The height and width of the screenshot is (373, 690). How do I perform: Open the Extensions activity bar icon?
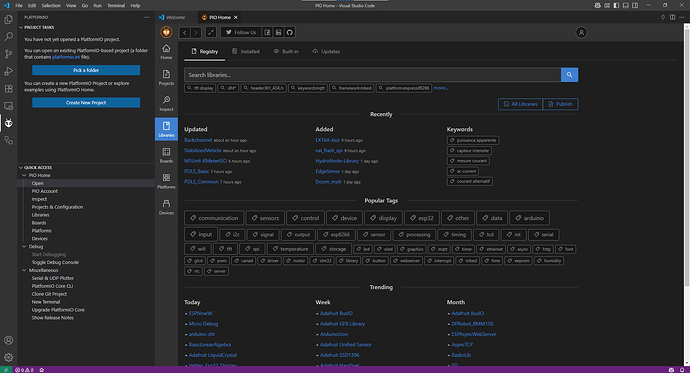[8, 88]
